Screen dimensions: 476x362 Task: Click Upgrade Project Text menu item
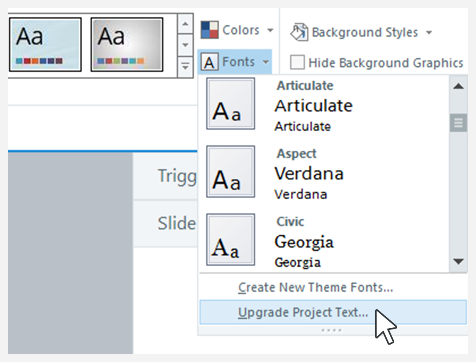point(333,312)
